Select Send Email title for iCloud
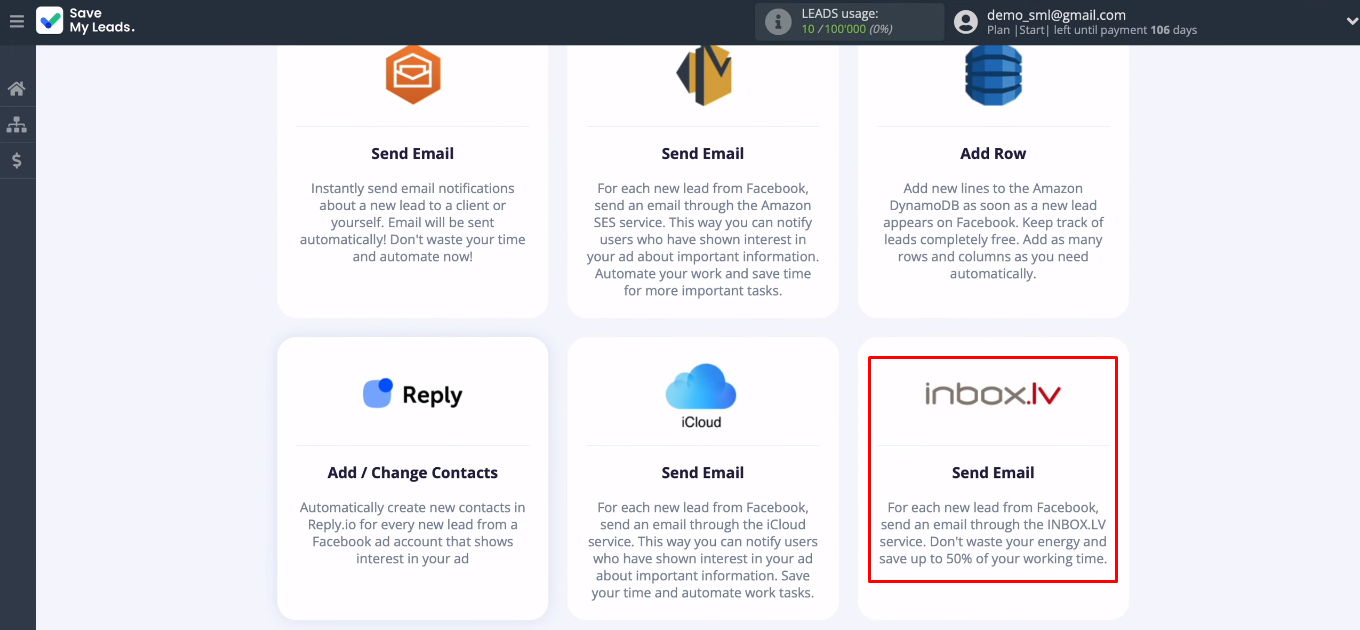 tap(703, 472)
